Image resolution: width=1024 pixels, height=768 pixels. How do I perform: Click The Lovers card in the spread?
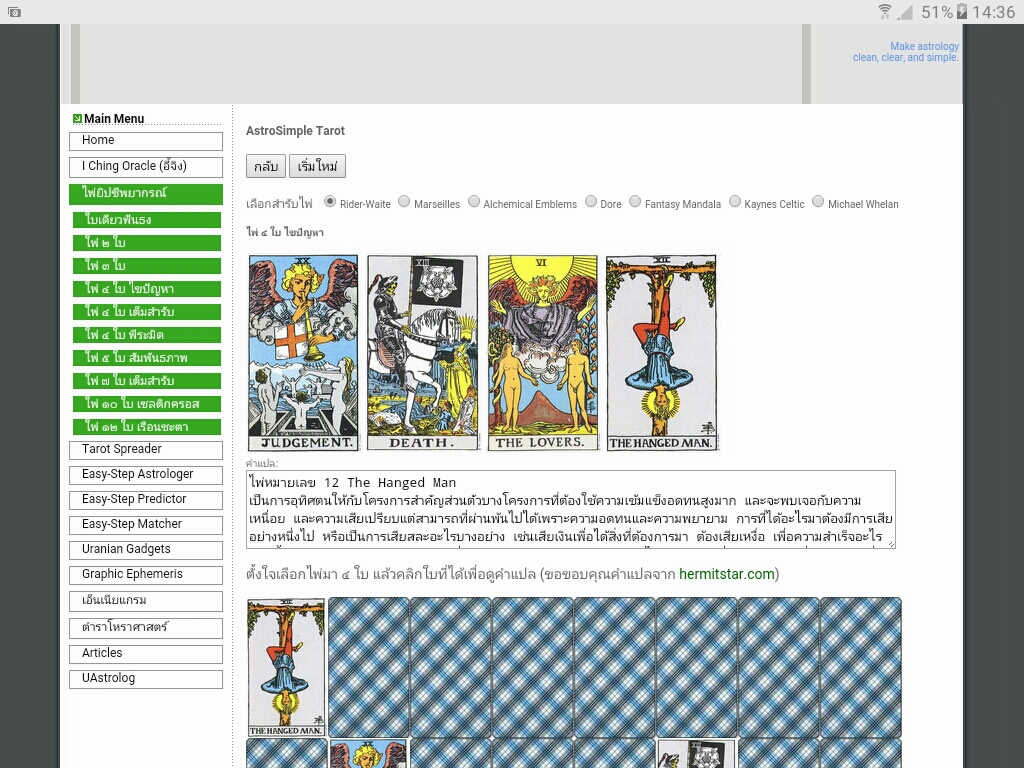tap(543, 353)
